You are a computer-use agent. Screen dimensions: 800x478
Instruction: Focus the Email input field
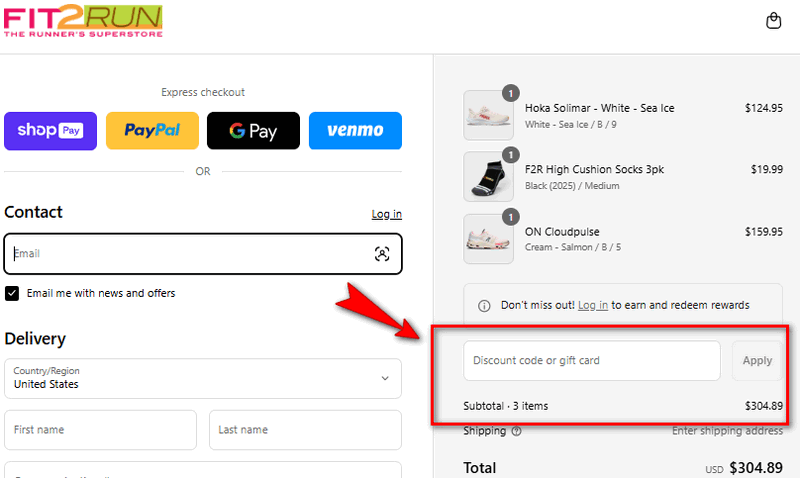(190, 254)
